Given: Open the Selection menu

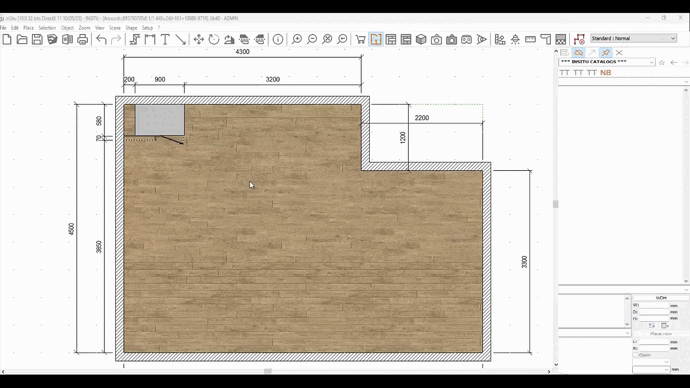Looking at the screenshot, I should click(x=47, y=28).
